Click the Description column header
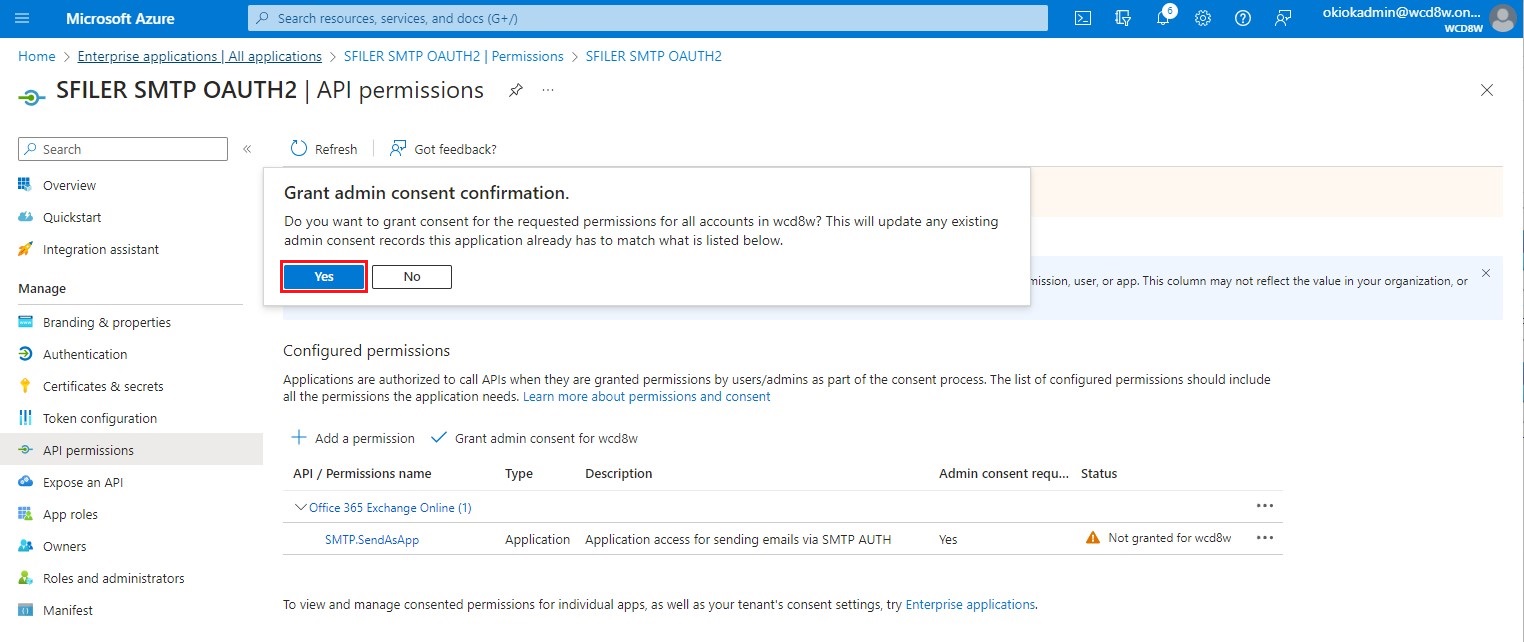 point(619,473)
